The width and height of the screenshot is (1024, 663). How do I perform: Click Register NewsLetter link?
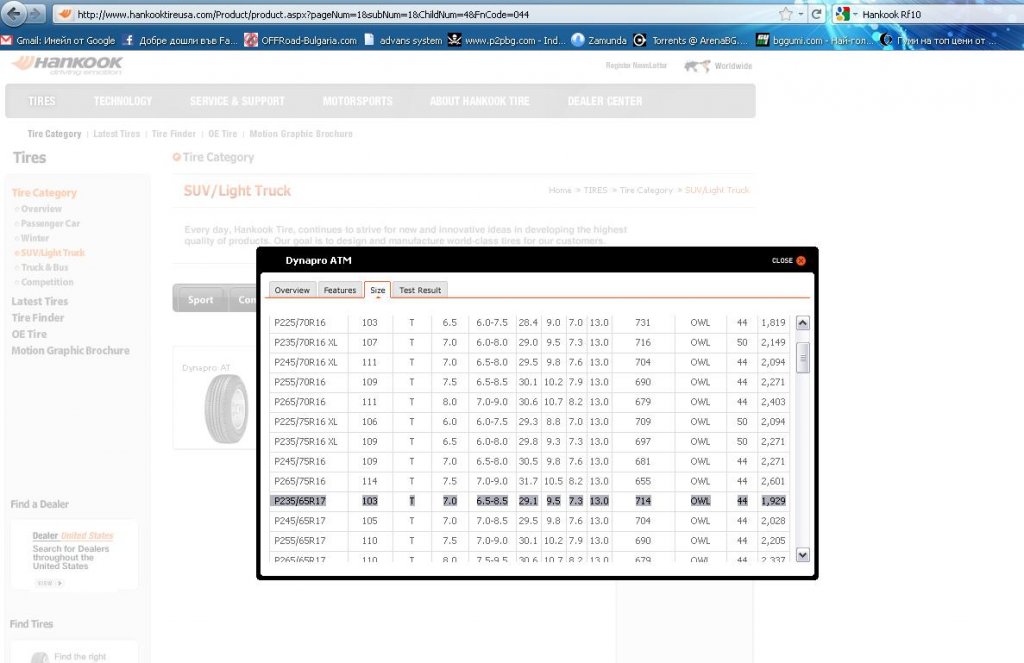[x=636, y=66]
